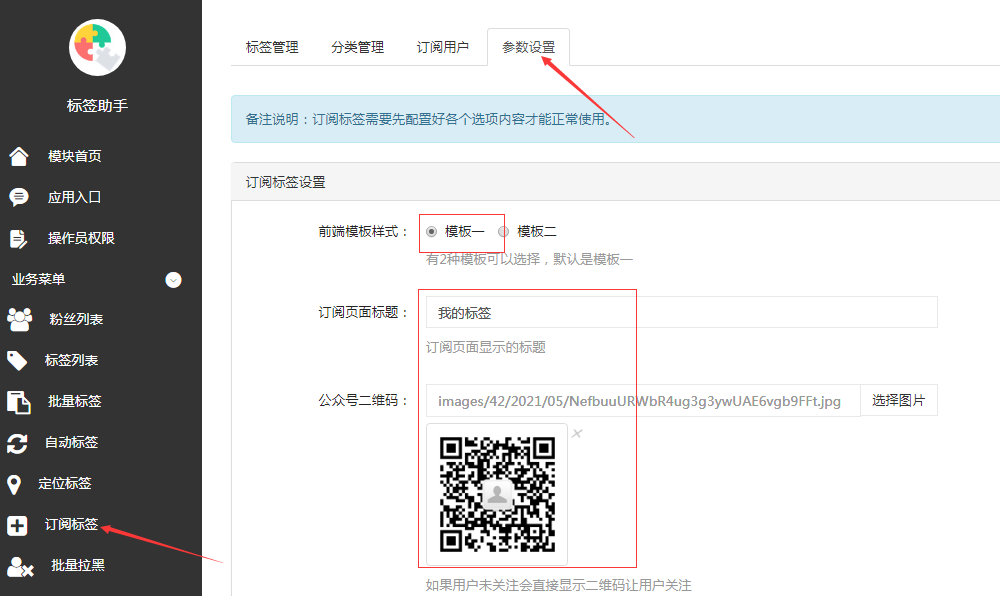
Task: Open 模块首页 in the sidebar
Action: coord(75,156)
